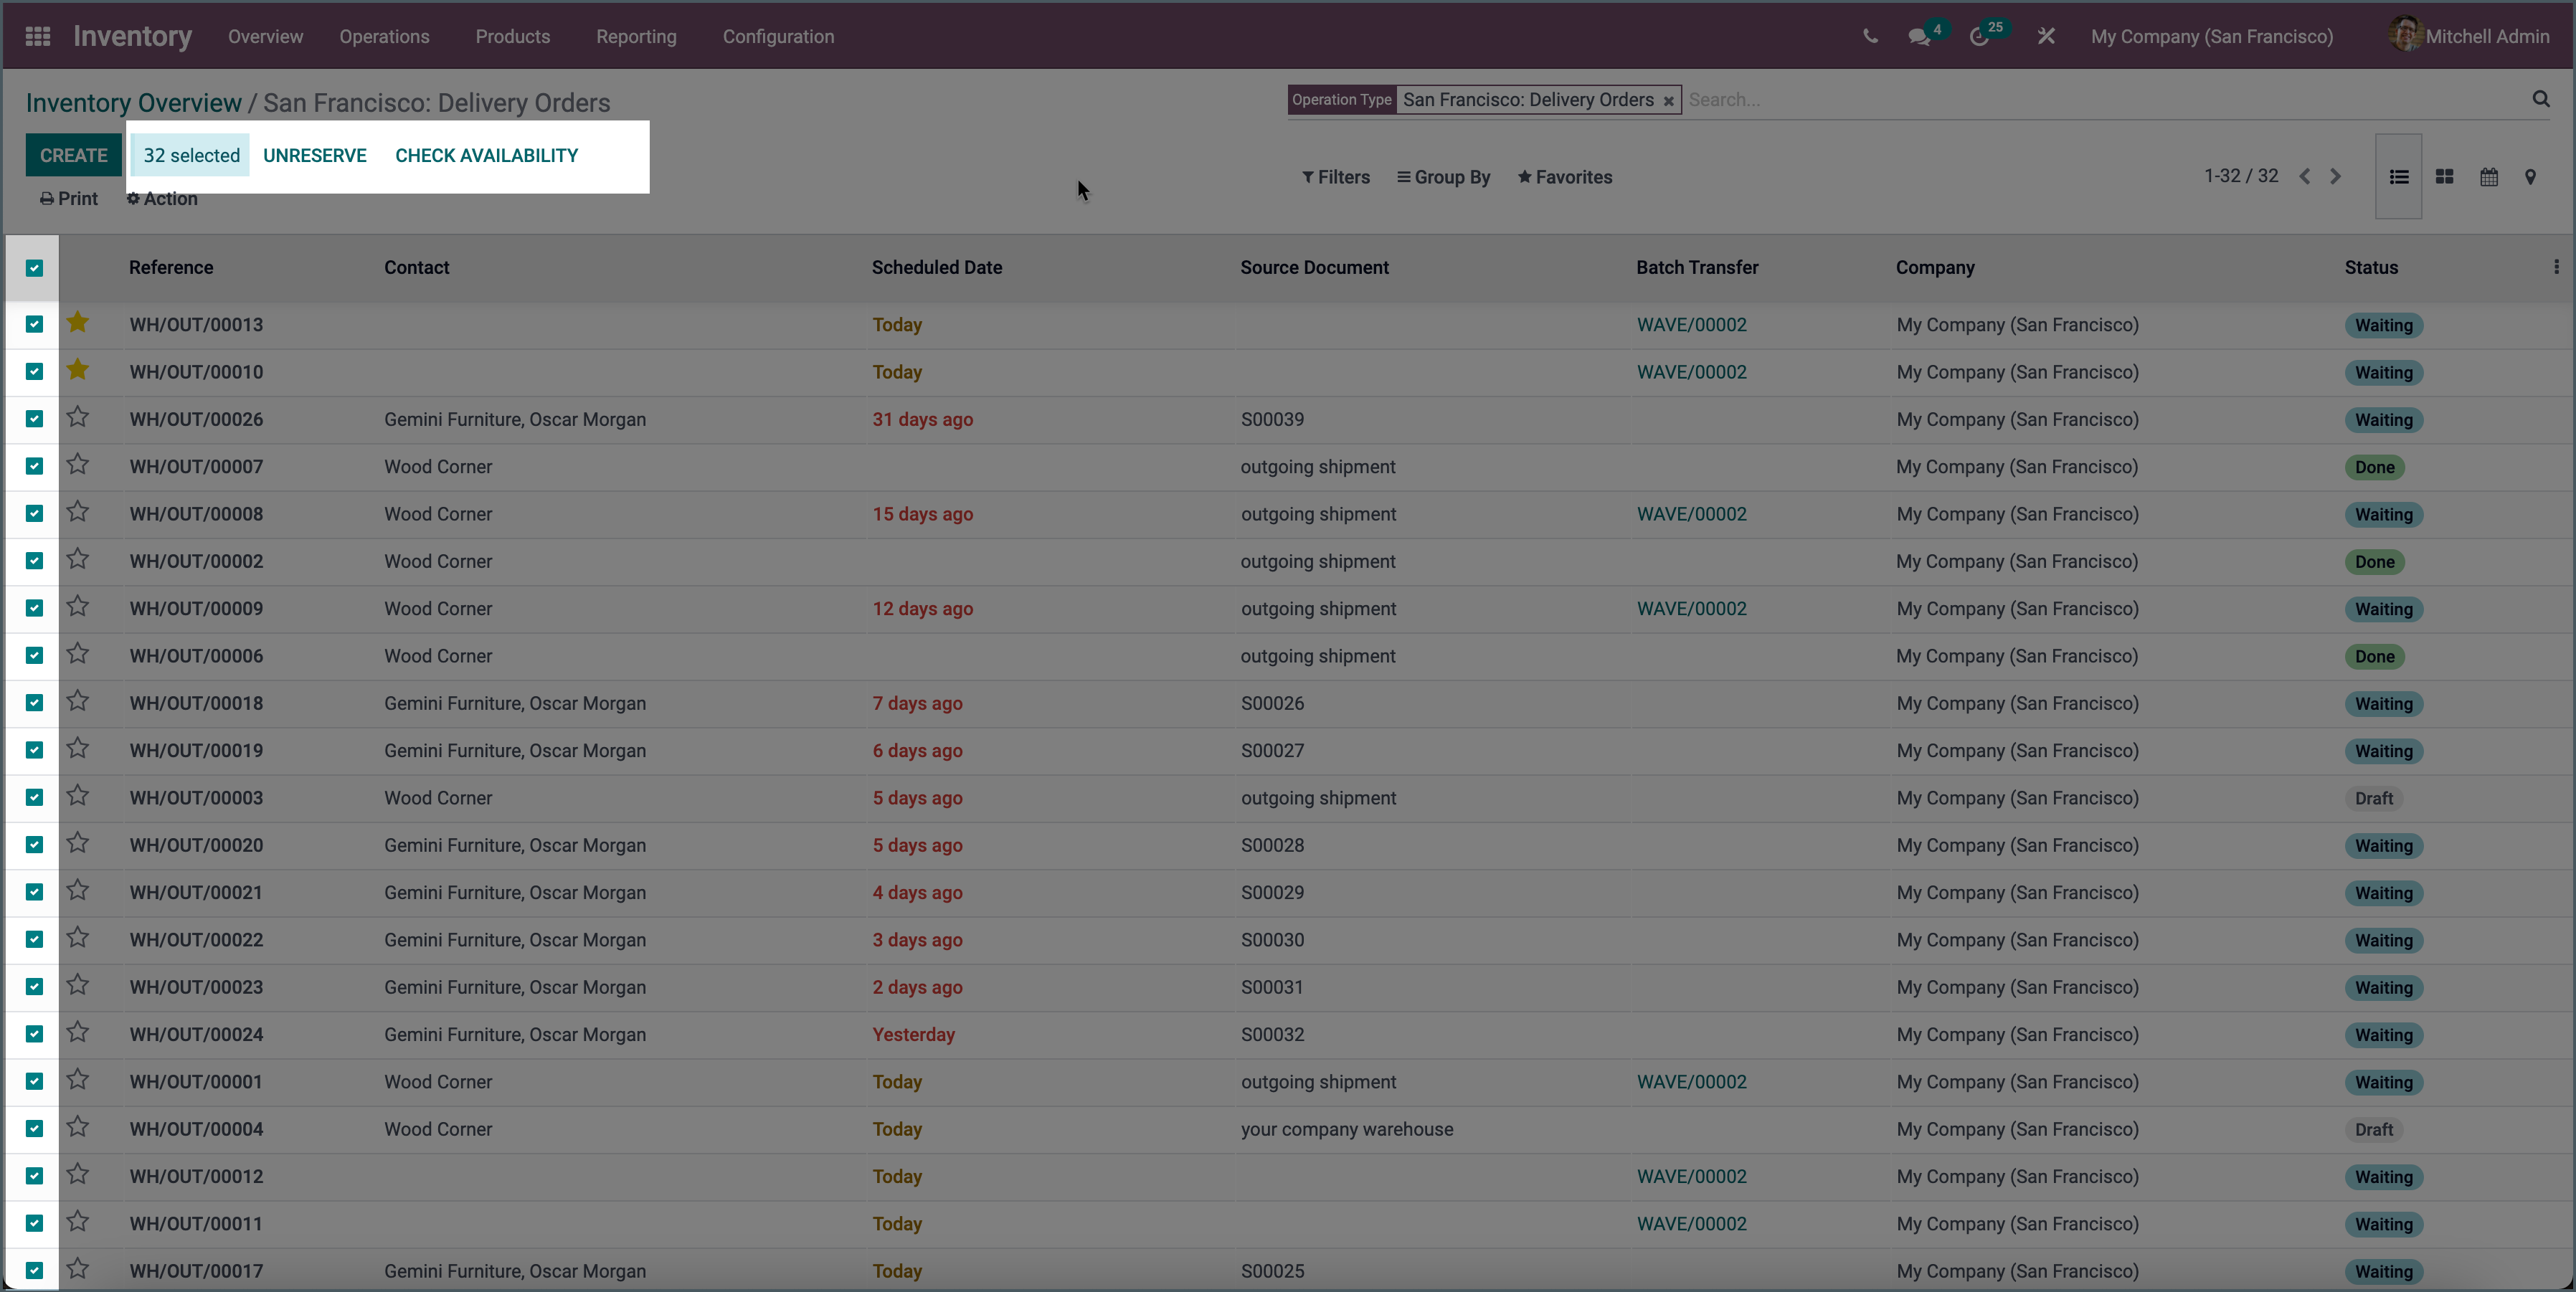Open the optional columns three-dot menu
Image resolution: width=2576 pixels, height=1292 pixels.
[x=2556, y=267]
